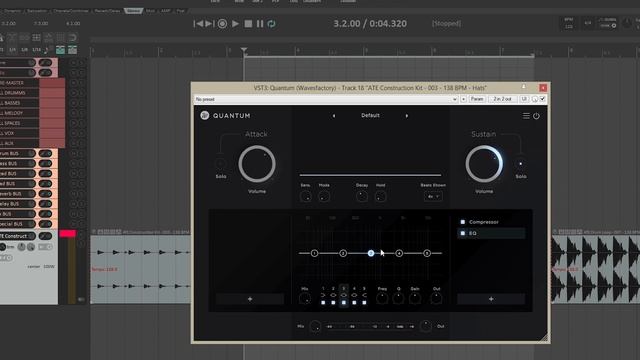
Task: Select band 4 bell shape icon
Action: coord(354,295)
